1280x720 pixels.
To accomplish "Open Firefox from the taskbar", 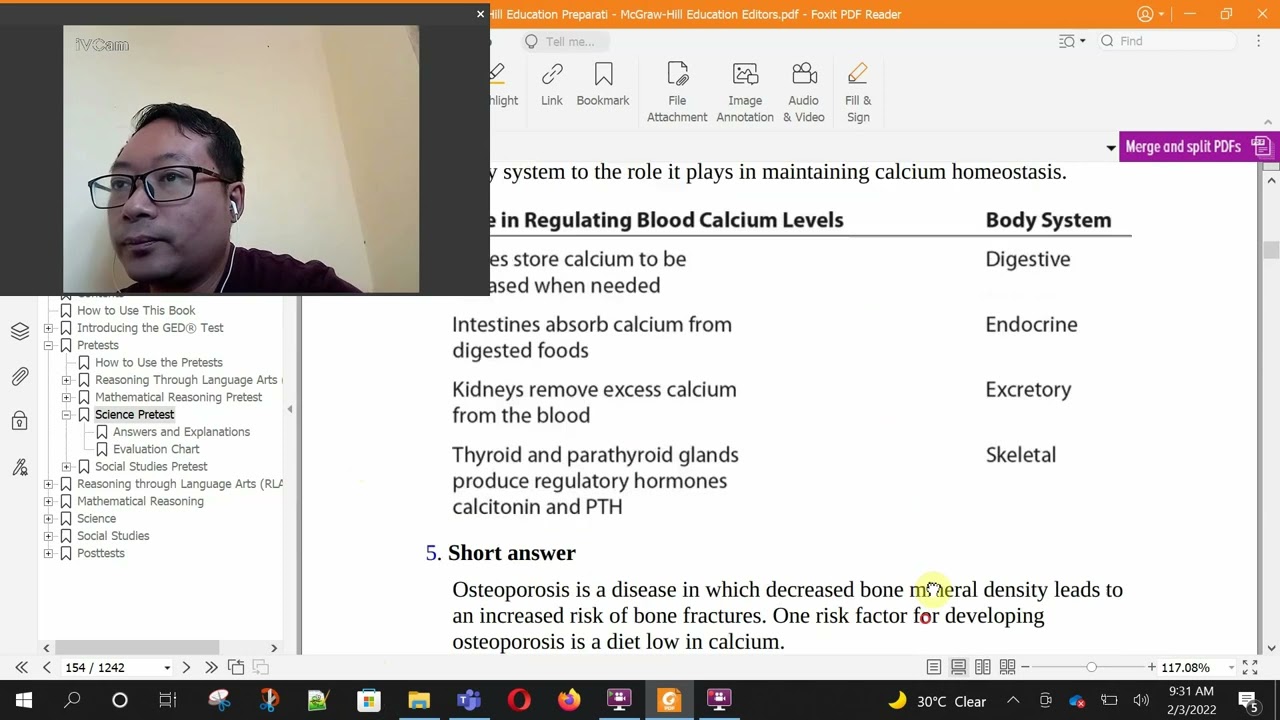I will (x=569, y=700).
